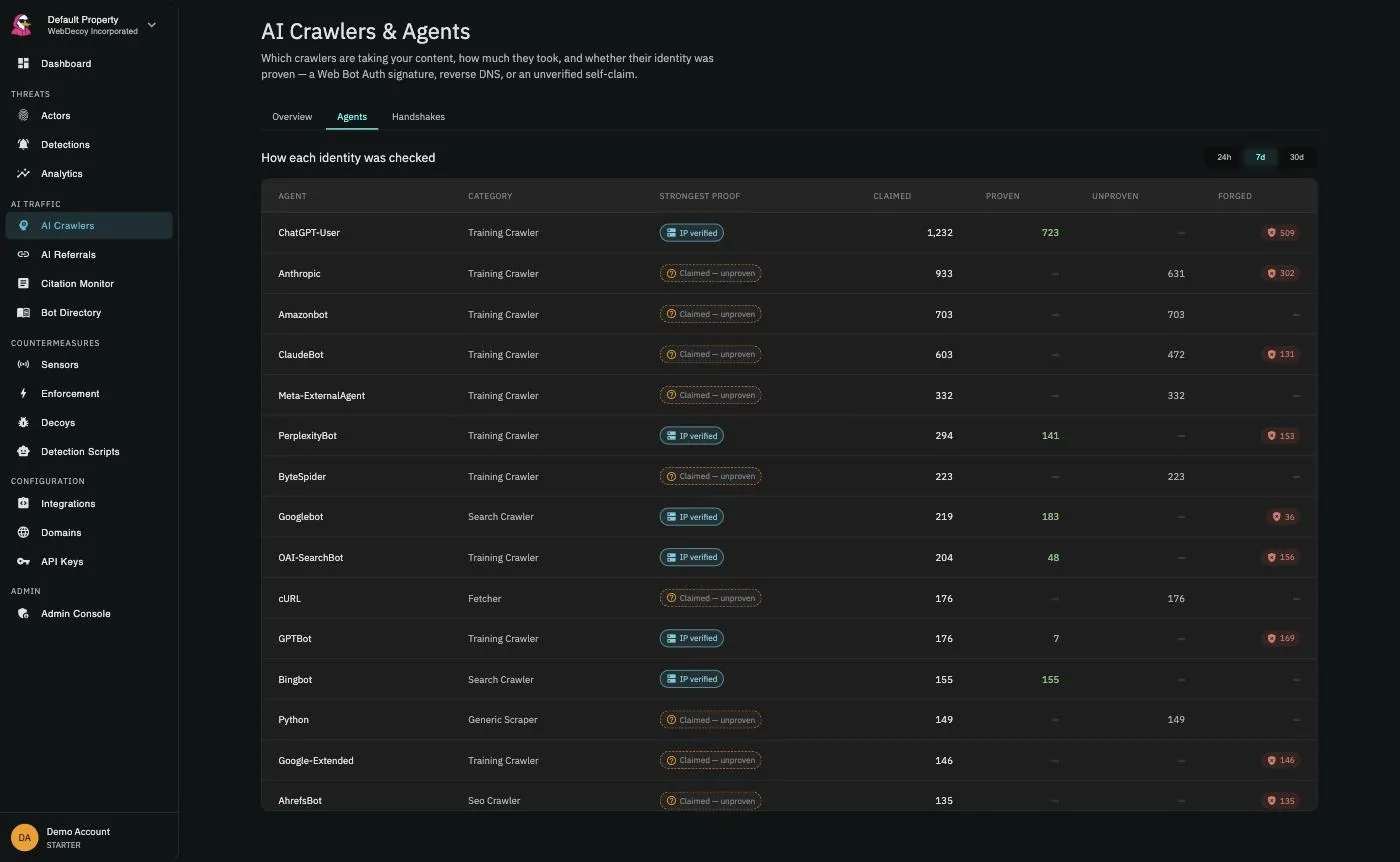
Task: Click the AI Referrals link icon
Action: point(23,254)
